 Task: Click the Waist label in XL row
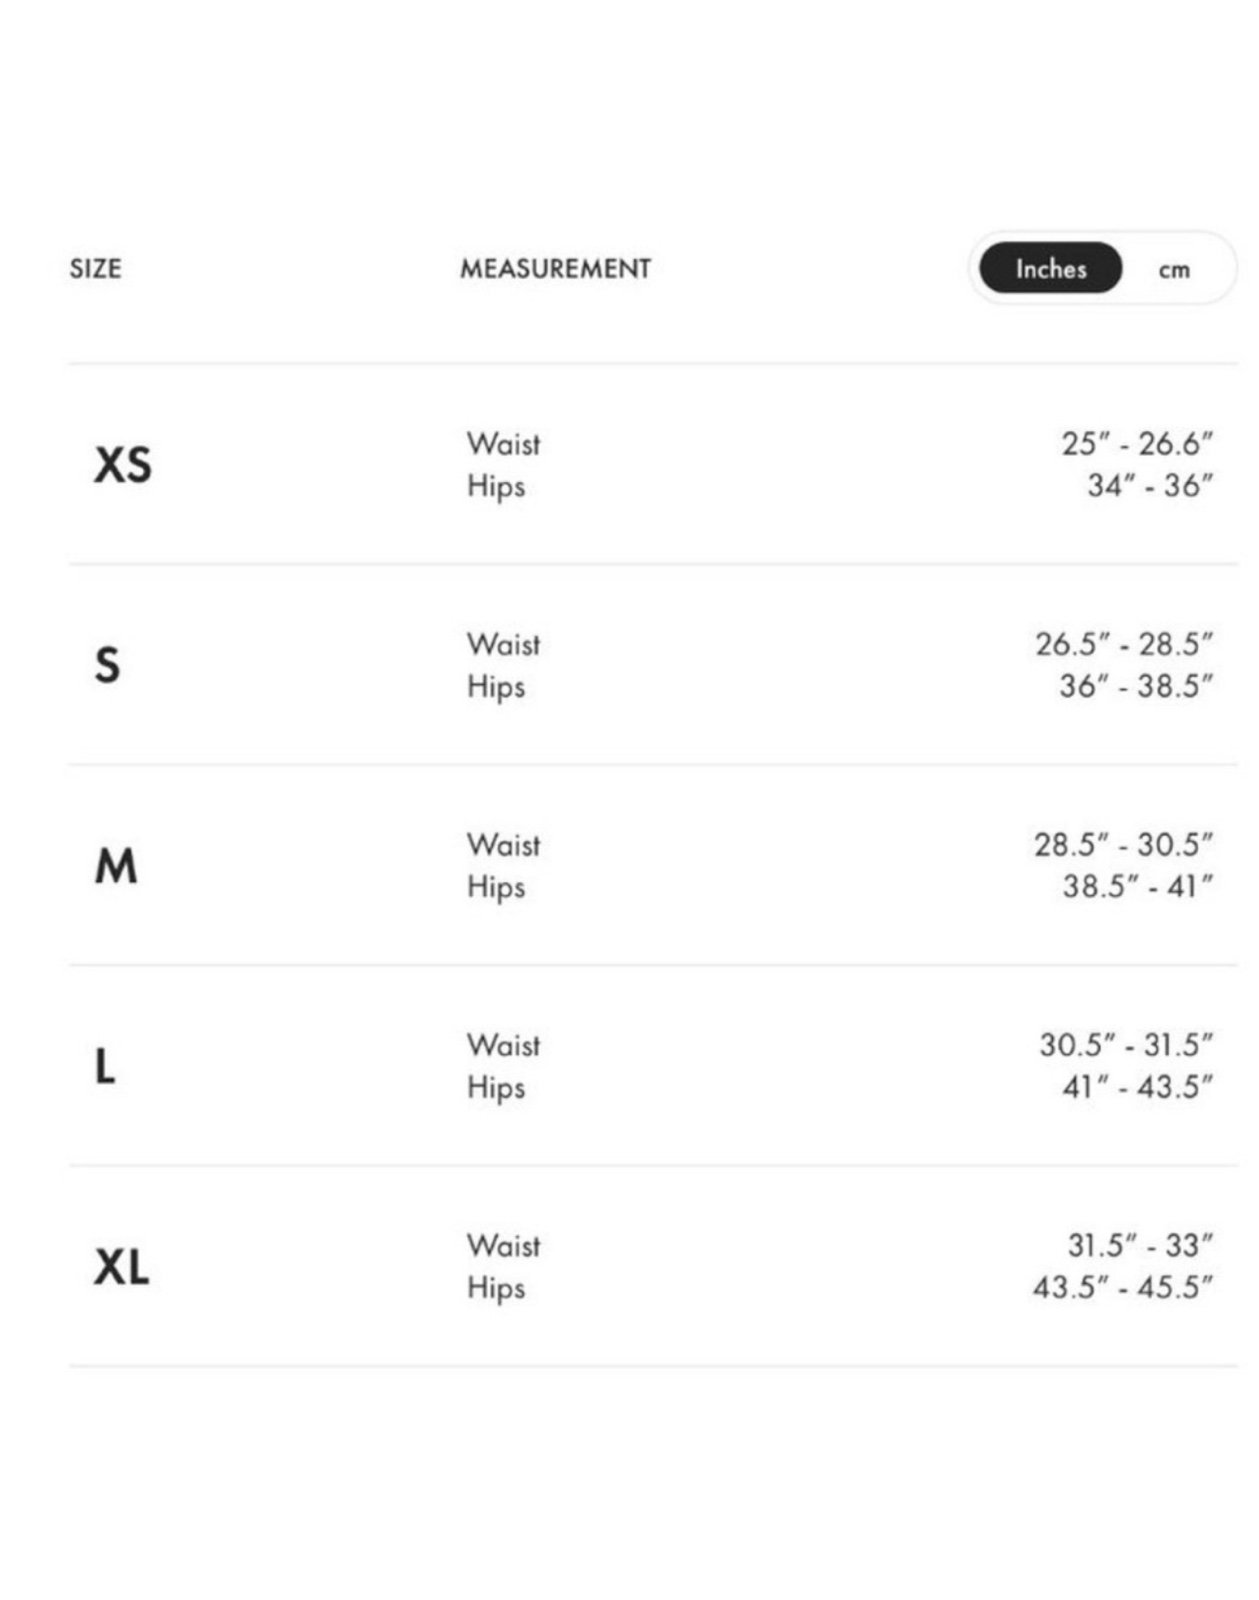click(x=503, y=1246)
